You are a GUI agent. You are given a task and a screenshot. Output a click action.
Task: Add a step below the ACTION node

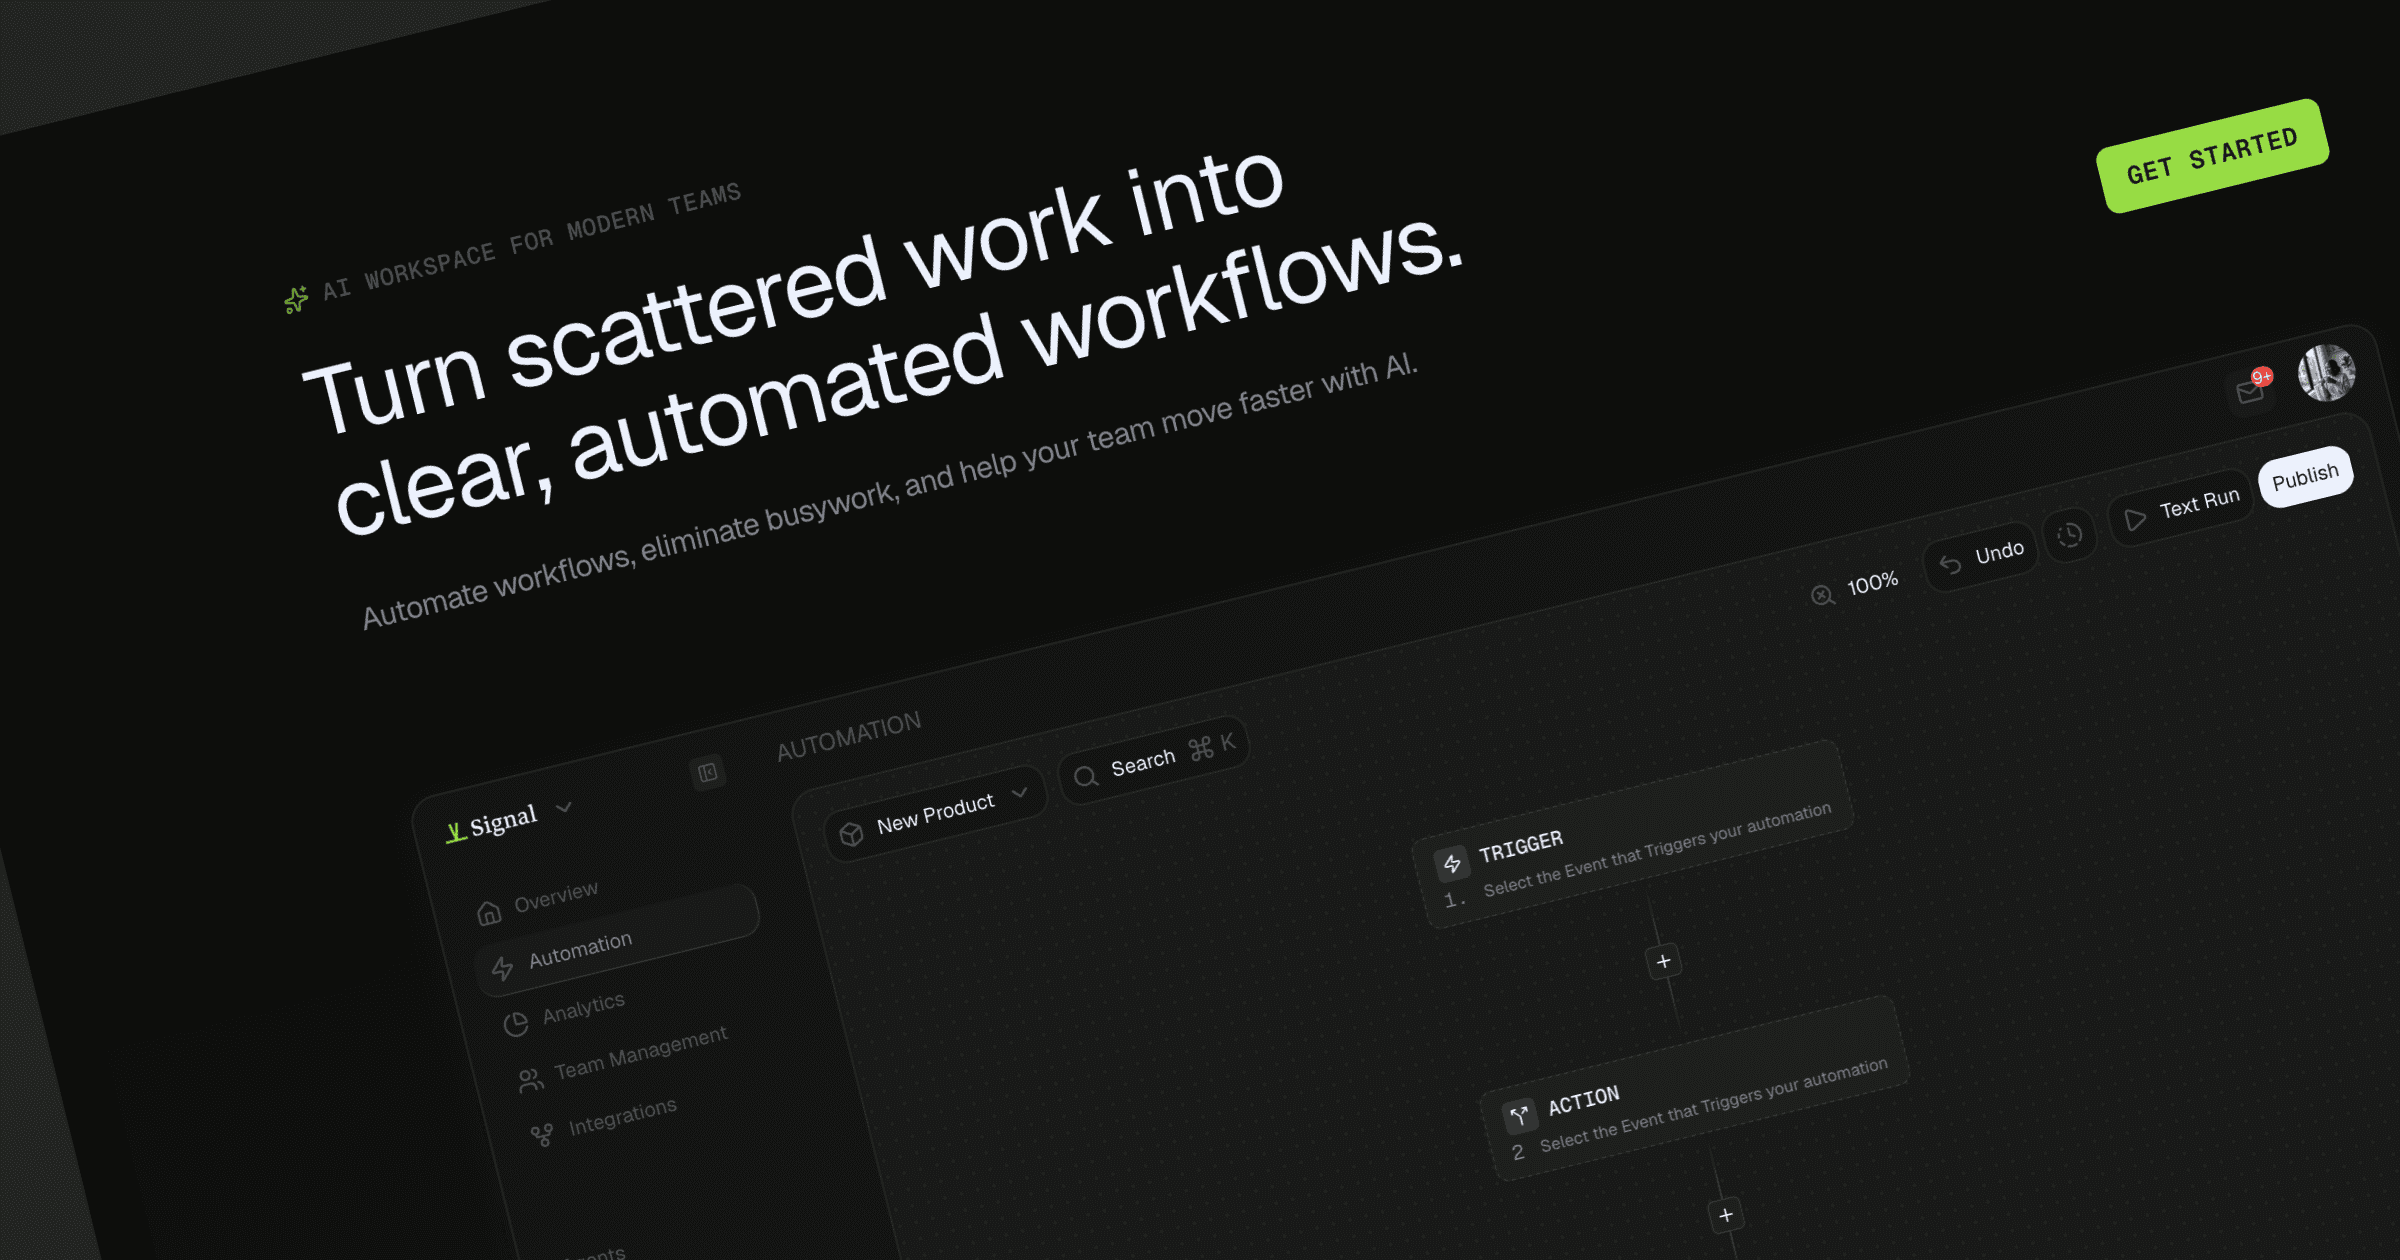(x=1726, y=1215)
